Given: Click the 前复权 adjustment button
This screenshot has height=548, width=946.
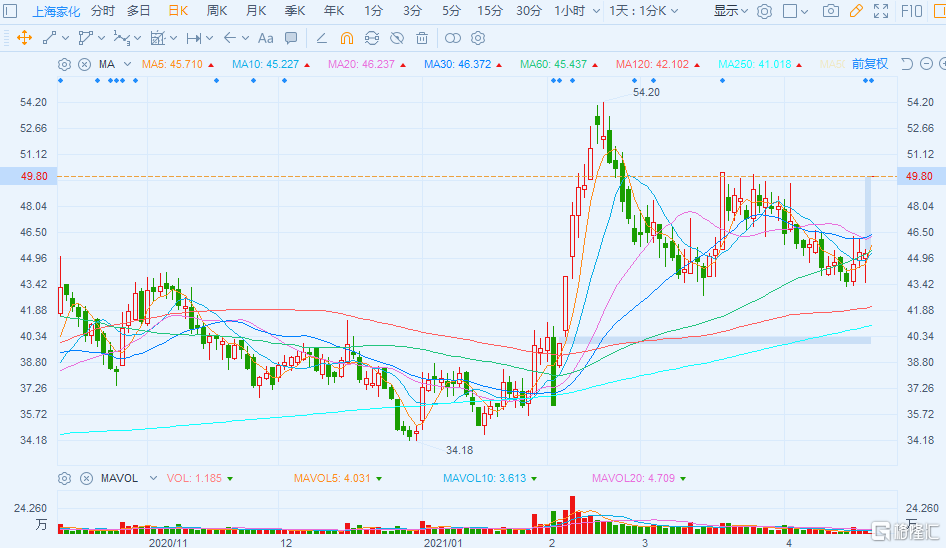Looking at the screenshot, I should click(869, 64).
